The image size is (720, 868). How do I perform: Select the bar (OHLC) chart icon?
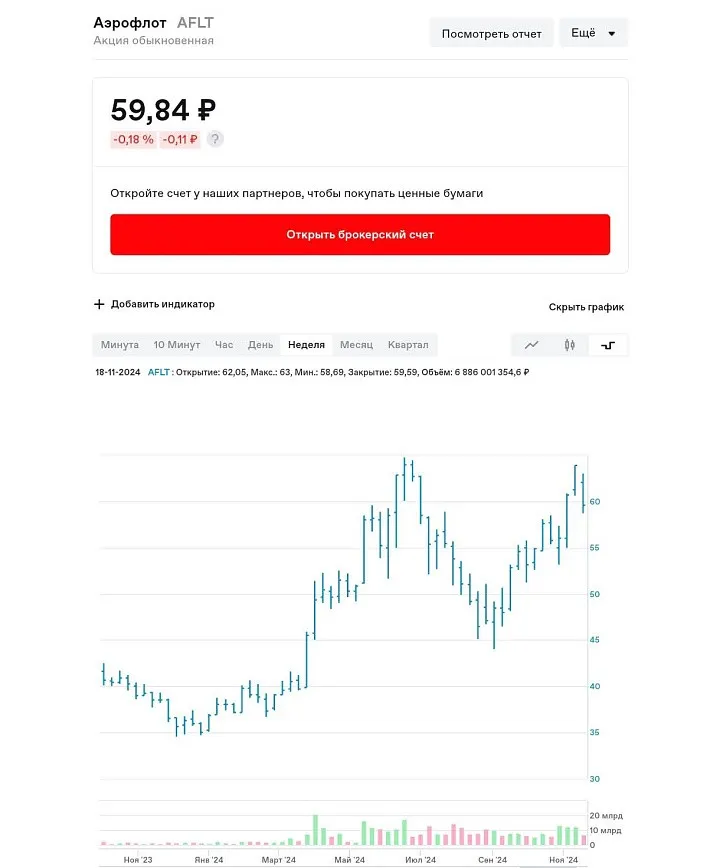tap(608, 345)
